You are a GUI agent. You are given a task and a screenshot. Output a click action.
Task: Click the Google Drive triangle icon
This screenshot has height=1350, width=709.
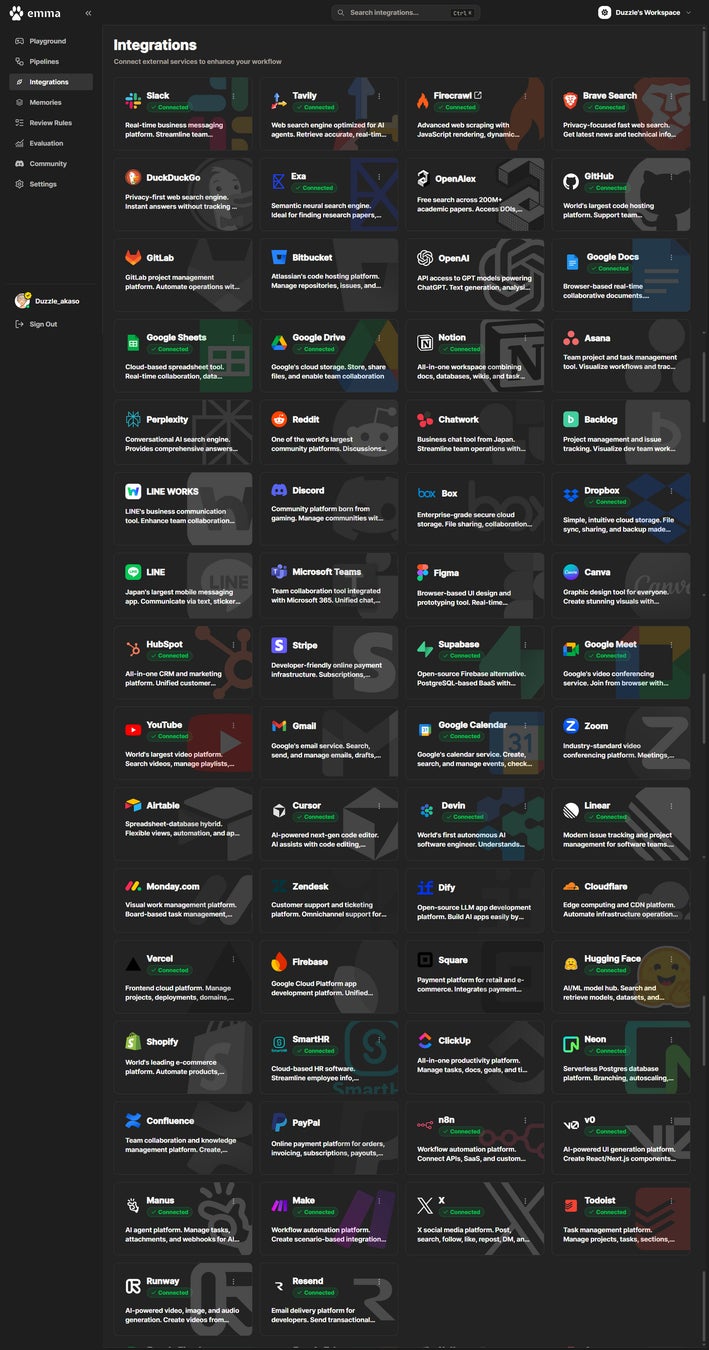(x=279, y=343)
